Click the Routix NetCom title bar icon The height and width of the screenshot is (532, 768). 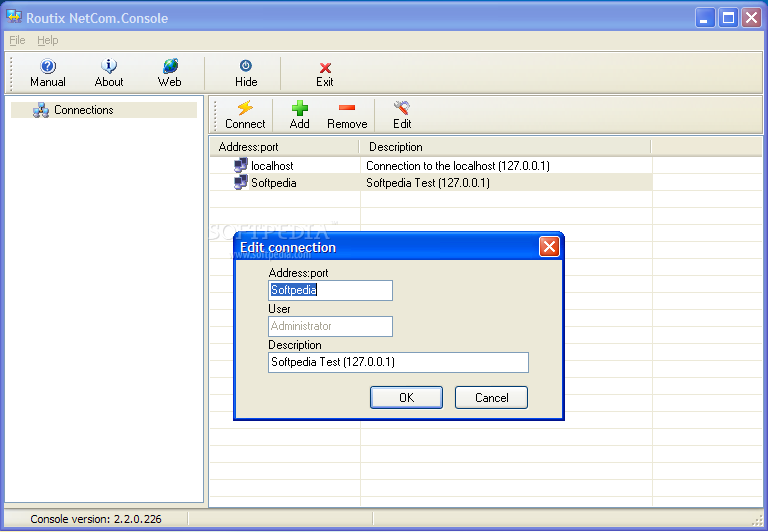pos(14,17)
